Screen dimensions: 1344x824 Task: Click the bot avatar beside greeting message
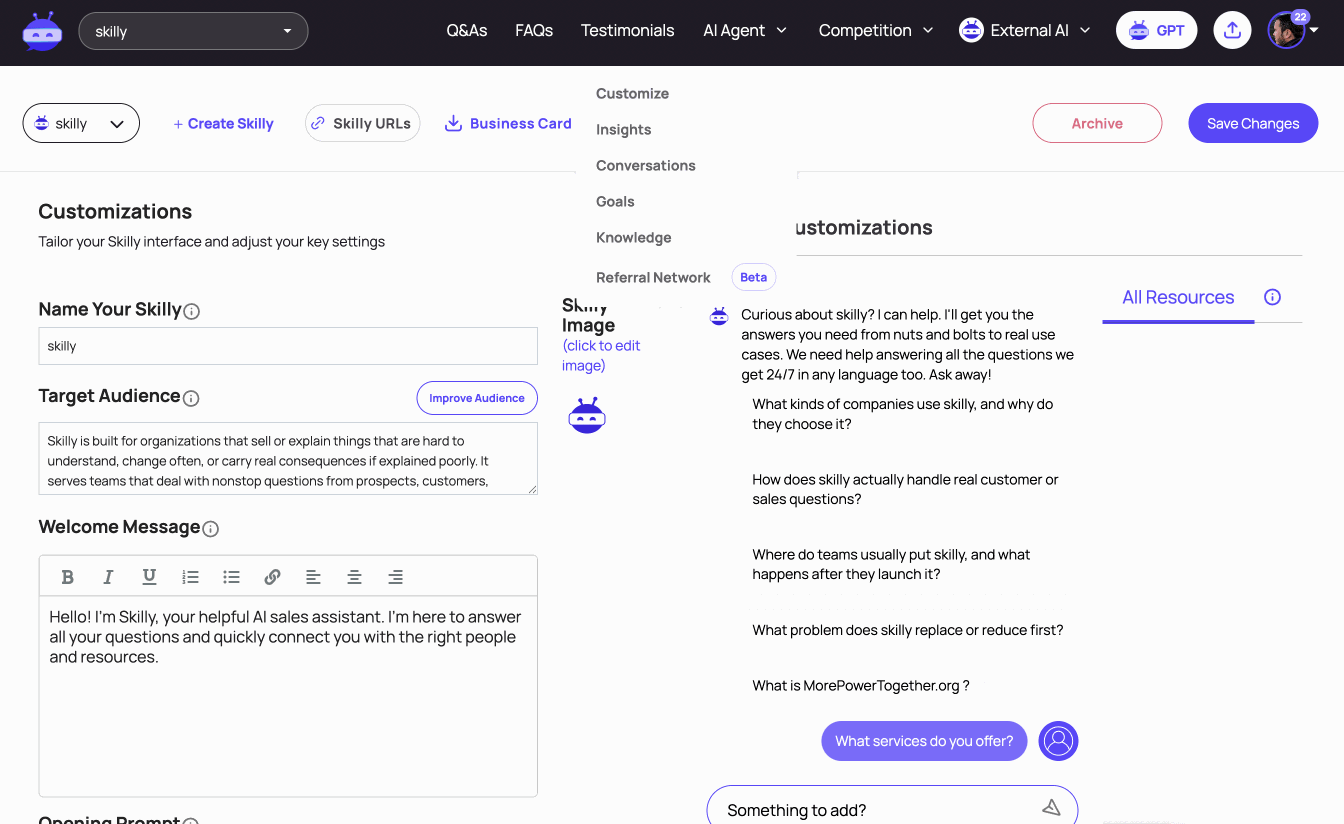click(719, 316)
